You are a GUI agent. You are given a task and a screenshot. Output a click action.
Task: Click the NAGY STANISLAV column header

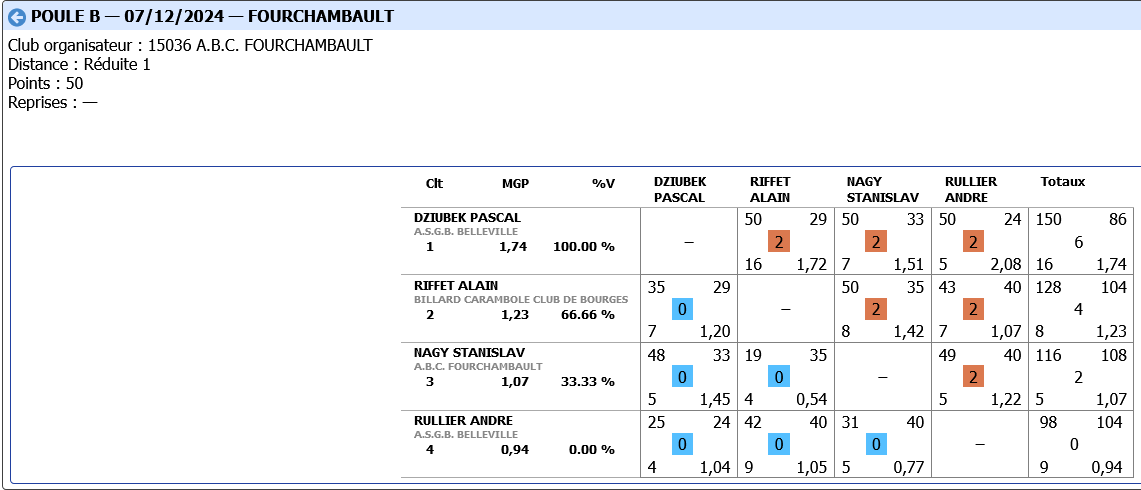pyautogui.click(x=883, y=189)
